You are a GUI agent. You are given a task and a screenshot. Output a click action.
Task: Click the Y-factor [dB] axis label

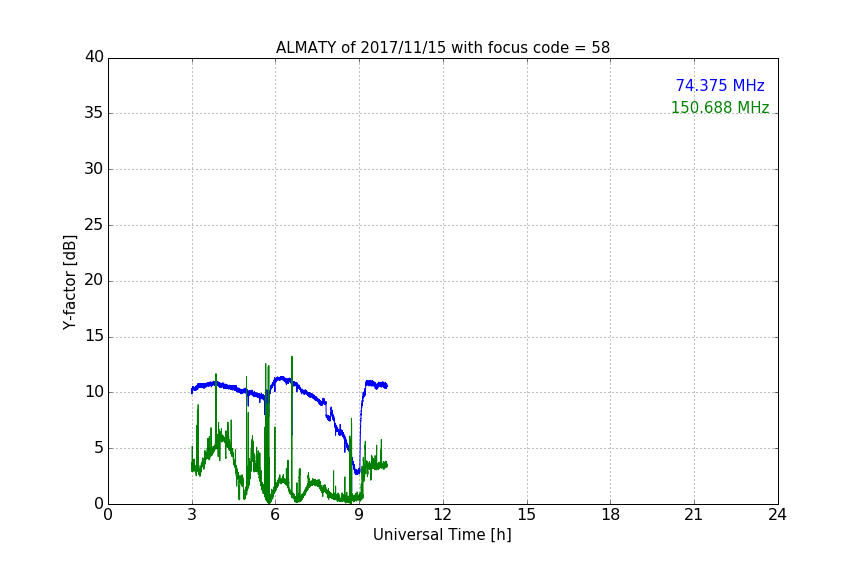69,282
